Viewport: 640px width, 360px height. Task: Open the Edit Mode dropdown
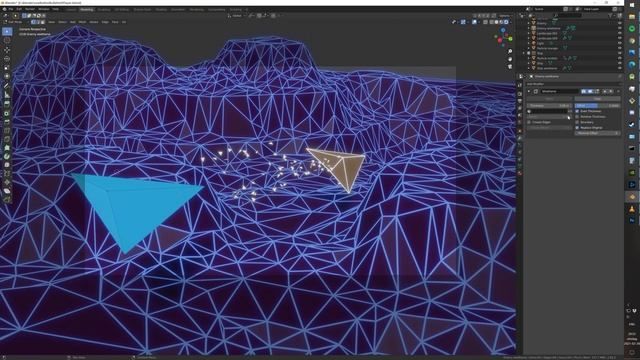16,22
